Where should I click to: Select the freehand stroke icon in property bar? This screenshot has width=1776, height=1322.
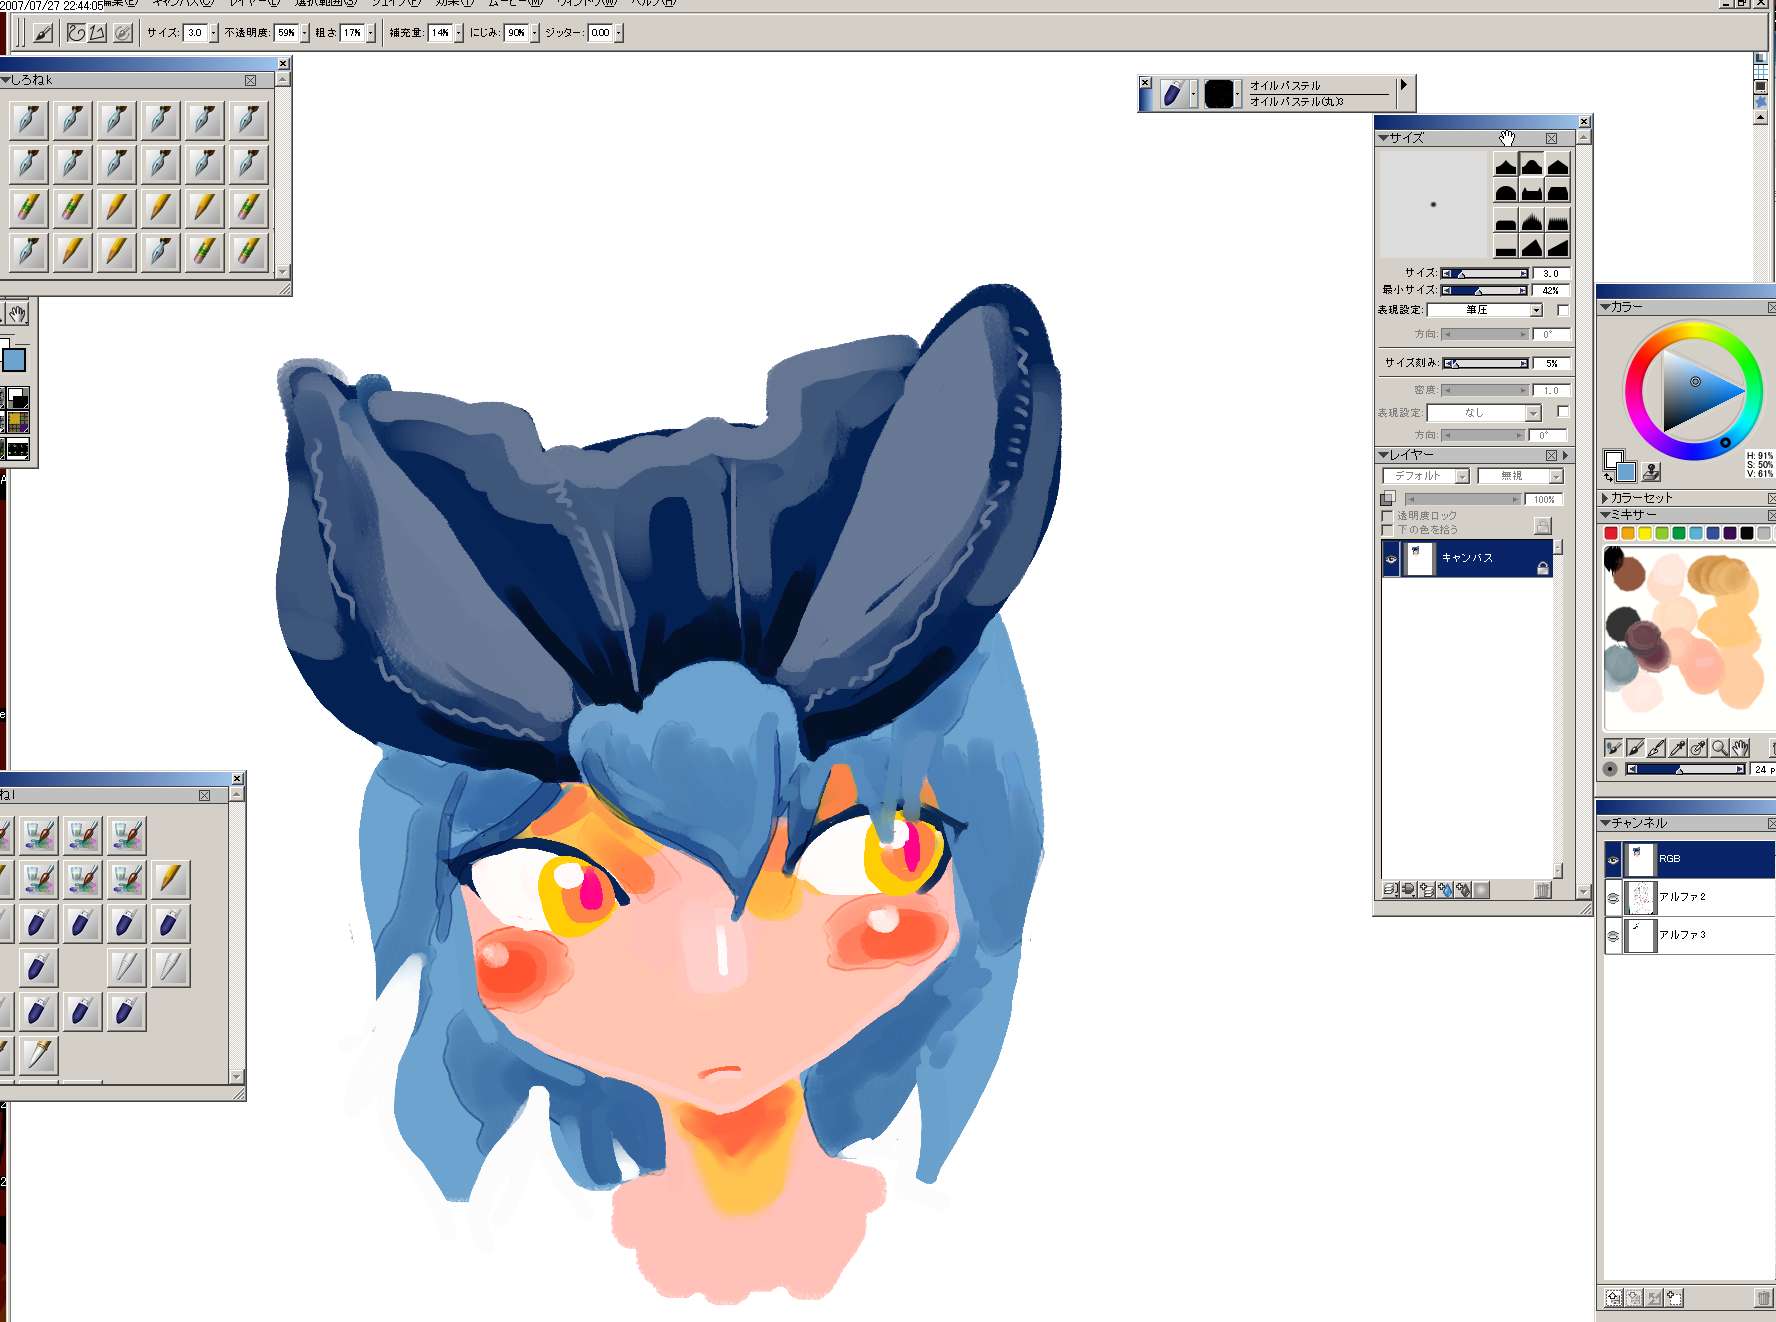point(76,33)
